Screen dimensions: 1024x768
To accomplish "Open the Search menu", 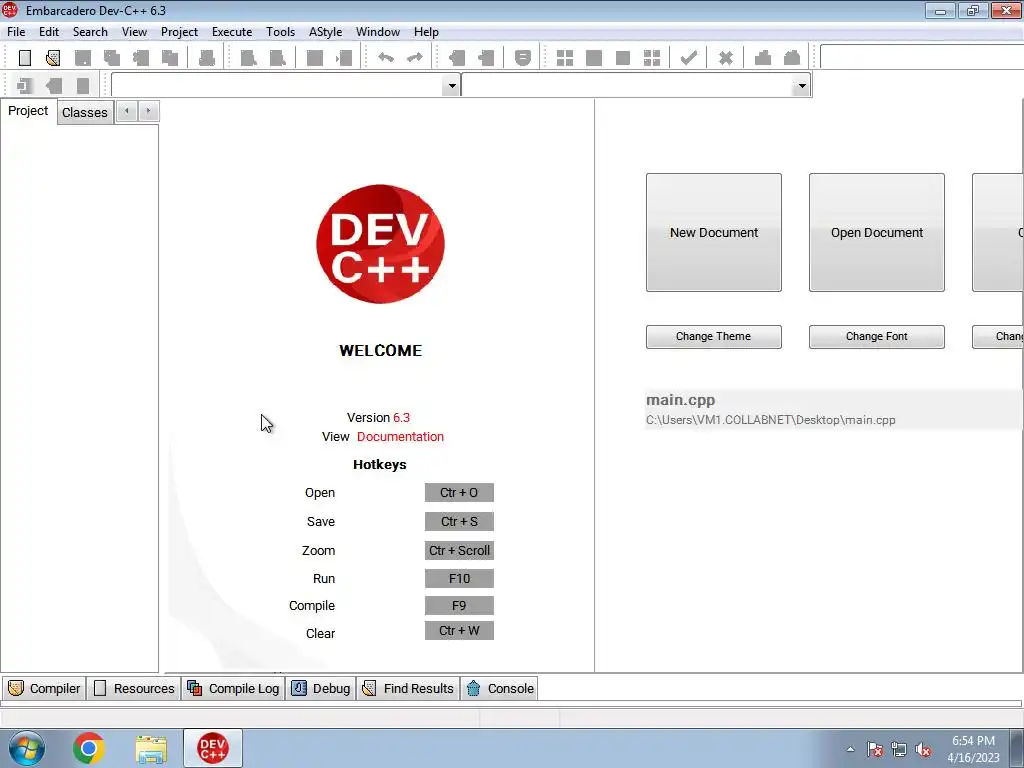I will [x=90, y=32].
